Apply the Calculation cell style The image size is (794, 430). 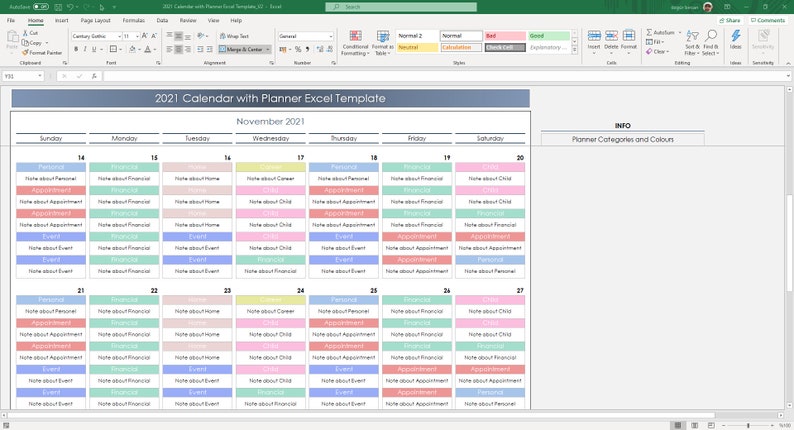coord(461,48)
